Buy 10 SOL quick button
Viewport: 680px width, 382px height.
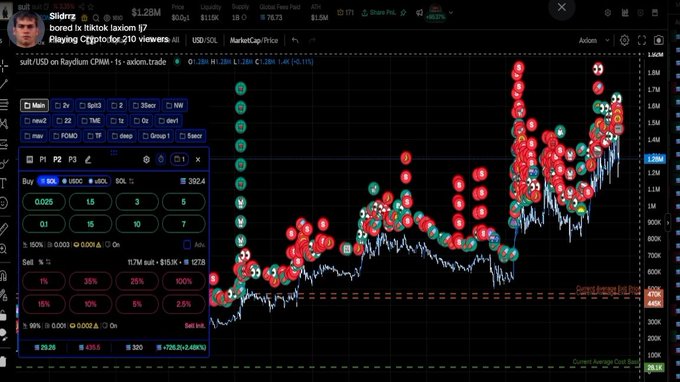point(137,224)
